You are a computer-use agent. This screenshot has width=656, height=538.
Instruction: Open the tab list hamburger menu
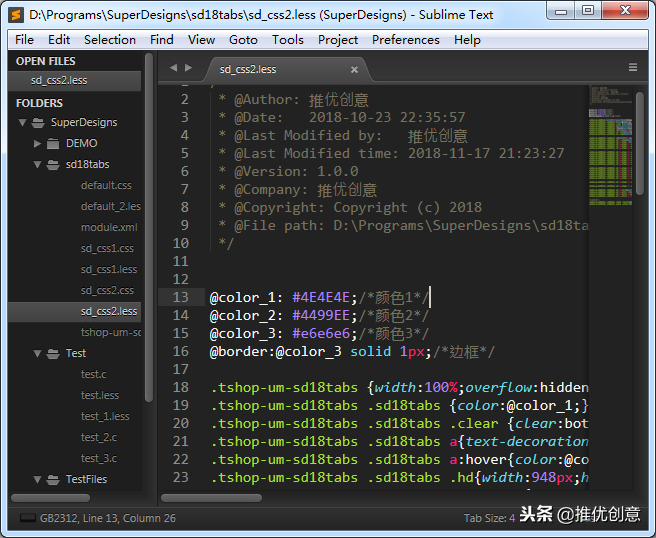tap(633, 67)
